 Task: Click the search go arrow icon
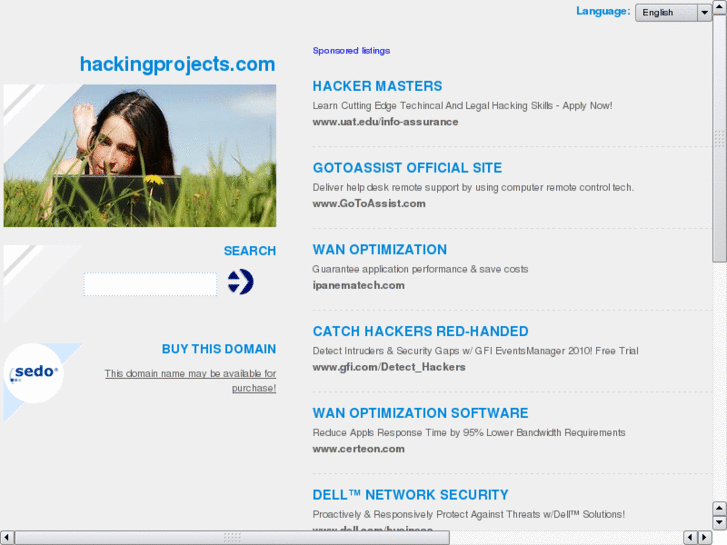tap(240, 282)
